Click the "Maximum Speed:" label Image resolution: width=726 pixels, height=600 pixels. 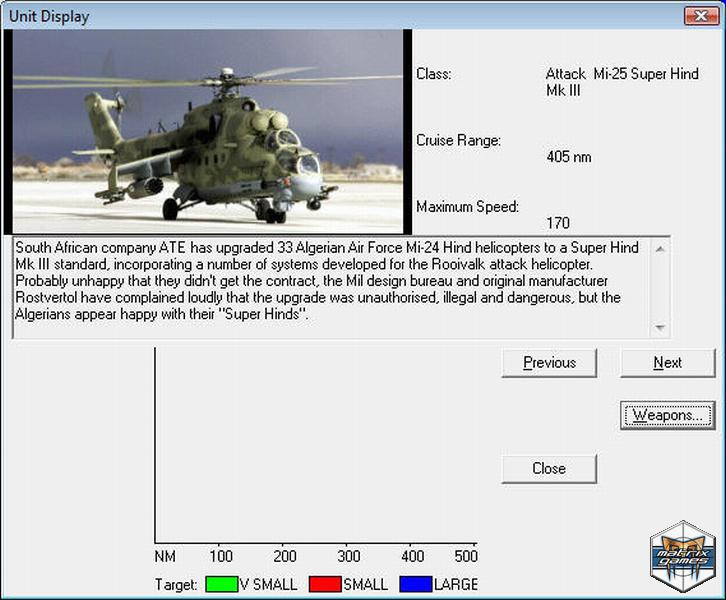pyautogui.click(x=468, y=206)
